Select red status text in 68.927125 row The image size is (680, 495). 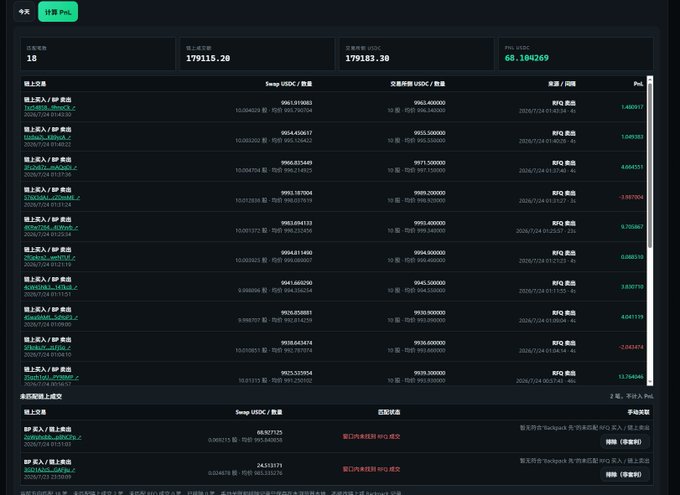point(371,436)
